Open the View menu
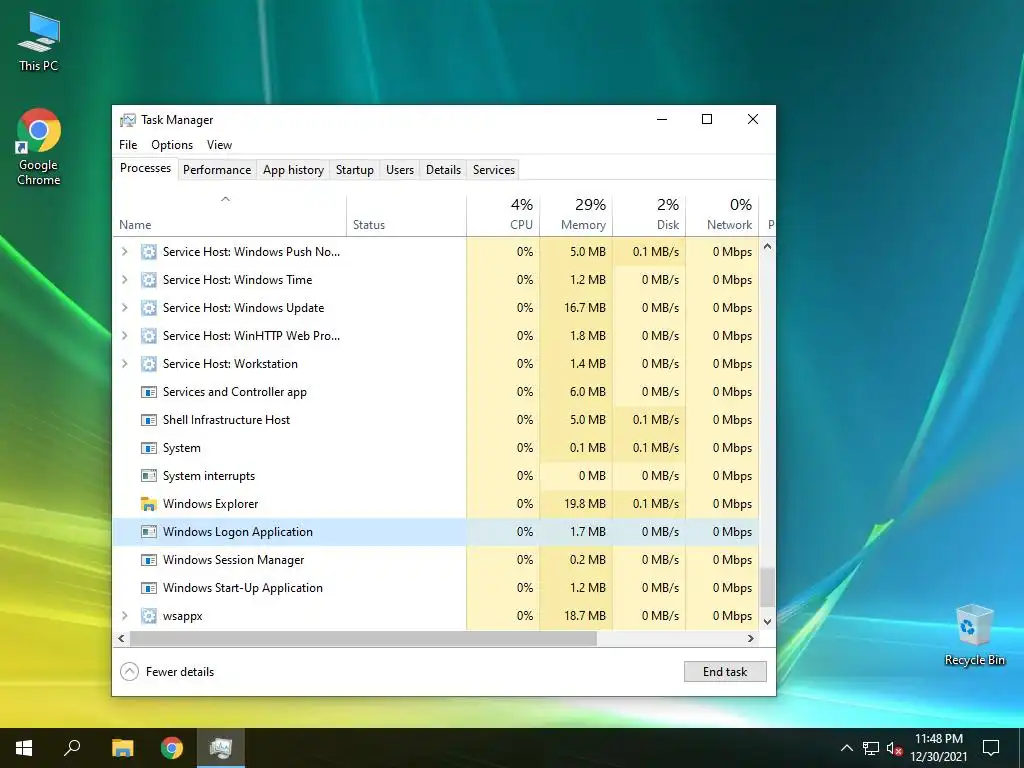Viewport: 1024px width, 768px height. 219,145
